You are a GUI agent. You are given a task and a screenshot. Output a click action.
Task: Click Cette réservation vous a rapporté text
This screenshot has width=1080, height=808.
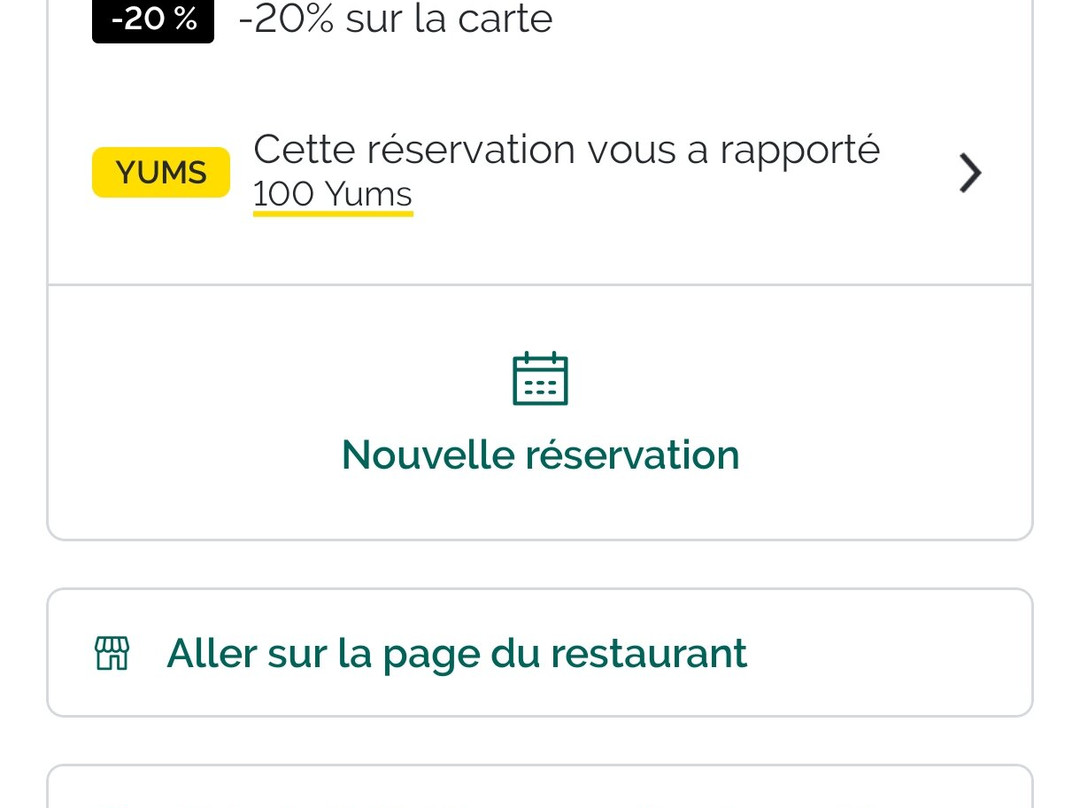[x=566, y=150]
